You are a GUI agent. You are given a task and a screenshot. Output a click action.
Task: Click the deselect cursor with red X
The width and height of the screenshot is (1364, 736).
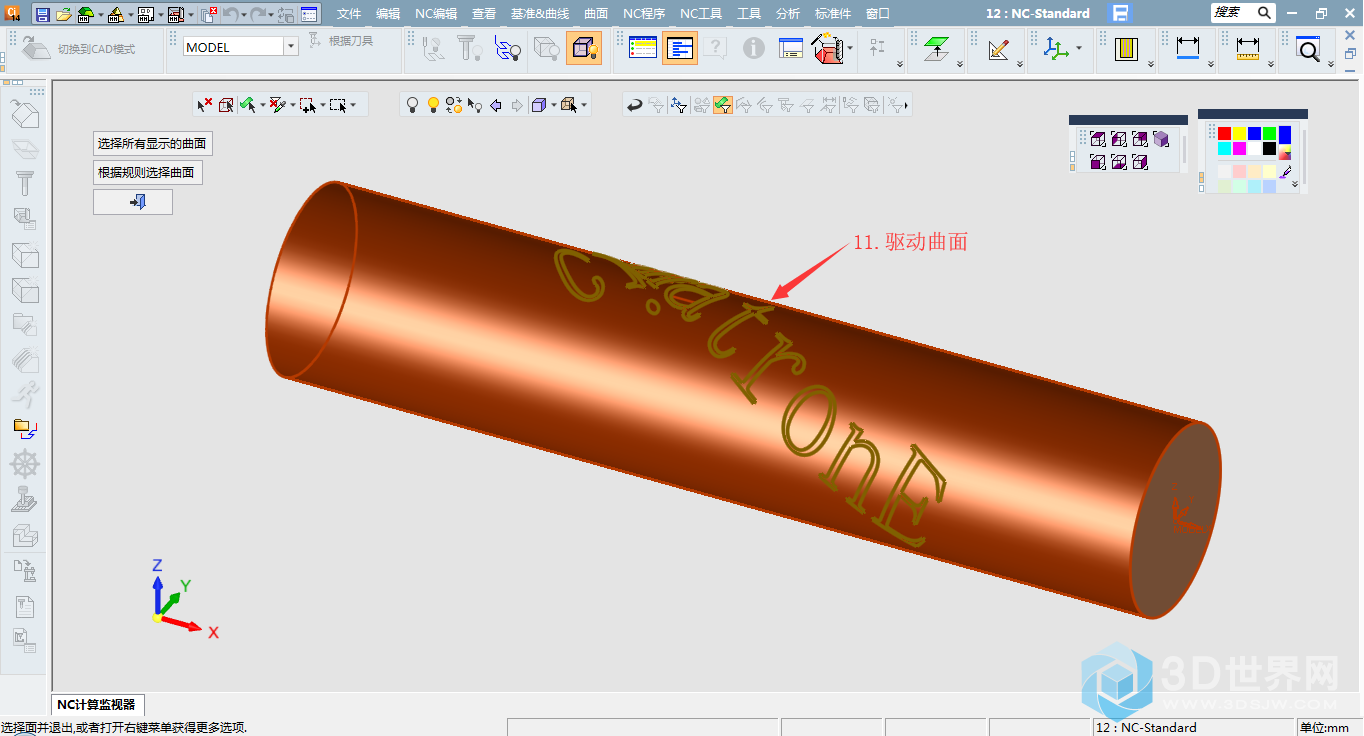(x=205, y=104)
